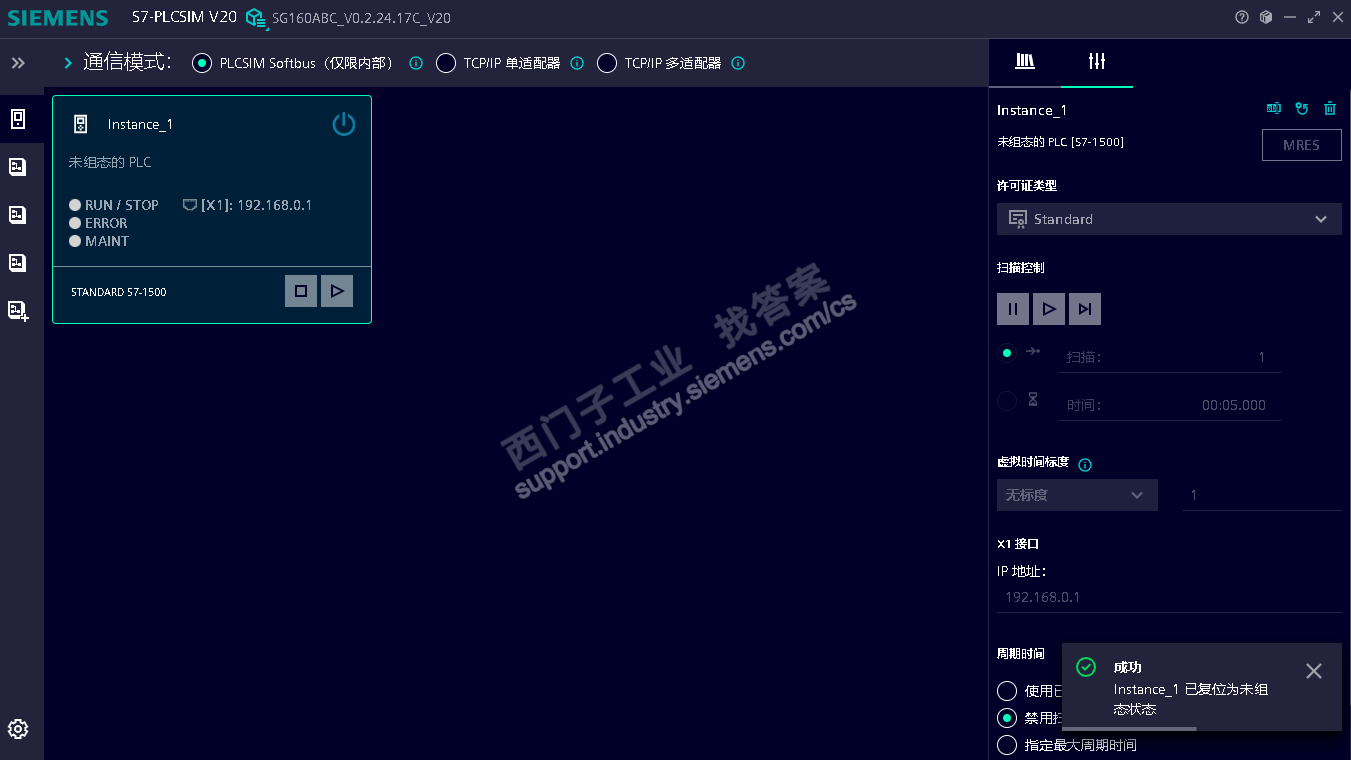Select the first 周期时间 radio 使用已…

(x=1007, y=691)
